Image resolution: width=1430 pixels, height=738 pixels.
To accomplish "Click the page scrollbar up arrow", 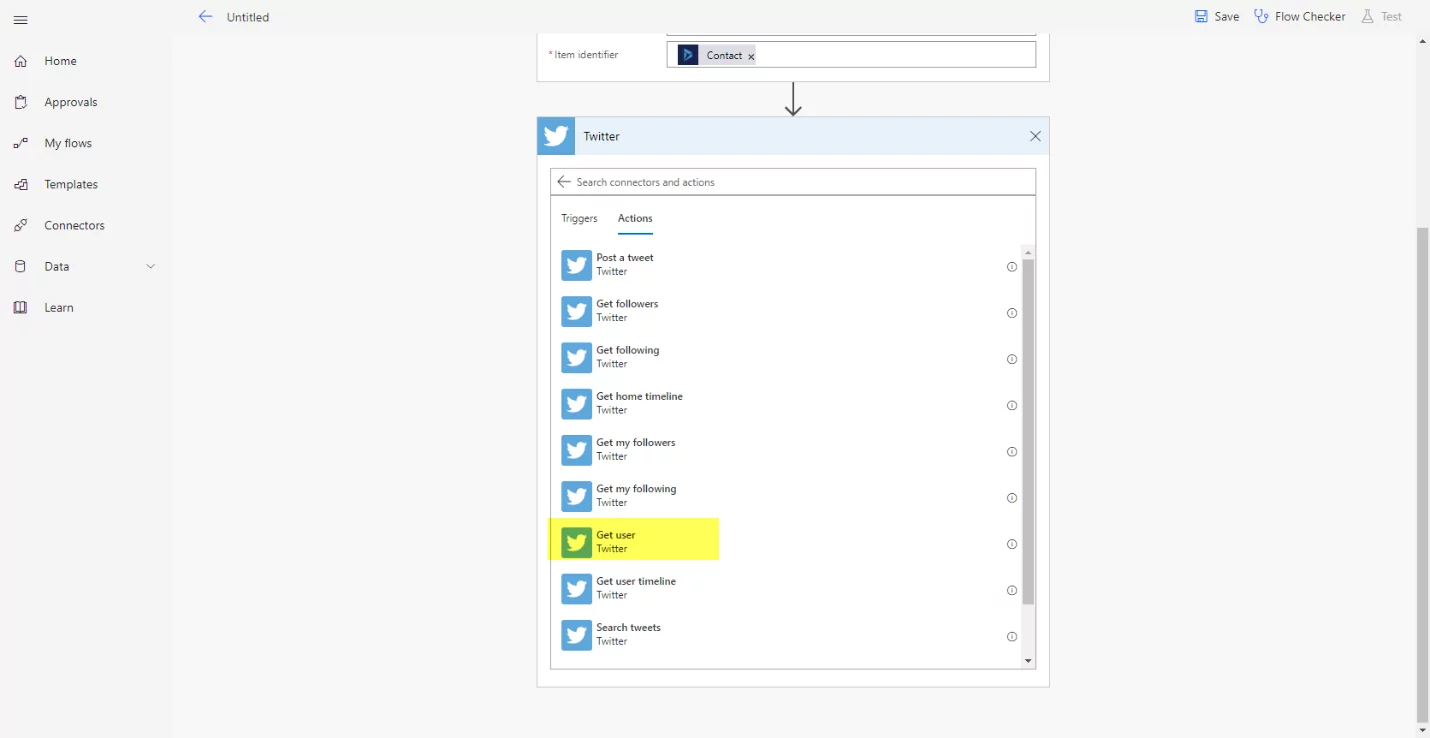I will (1423, 41).
